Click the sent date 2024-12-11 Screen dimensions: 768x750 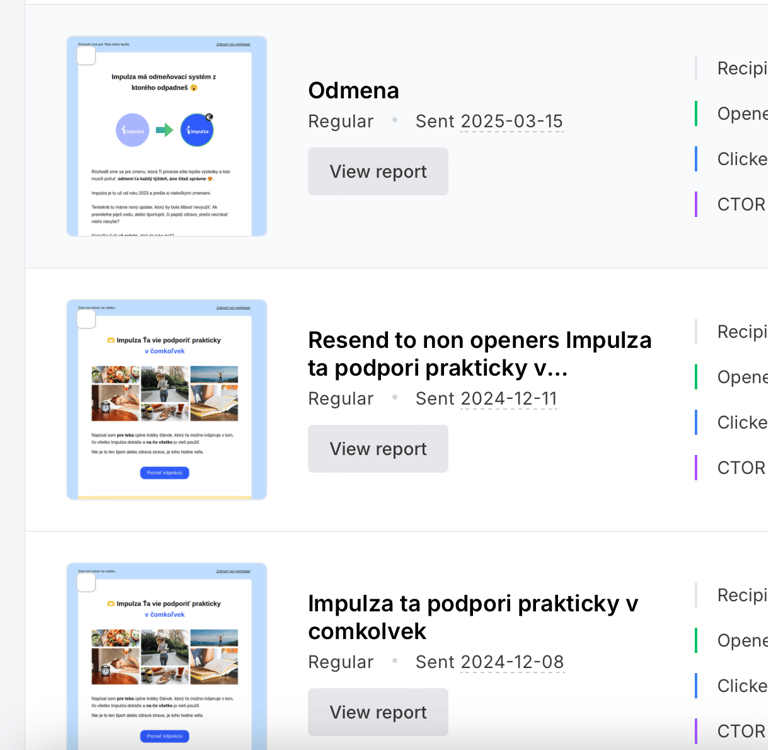tap(508, 399)
